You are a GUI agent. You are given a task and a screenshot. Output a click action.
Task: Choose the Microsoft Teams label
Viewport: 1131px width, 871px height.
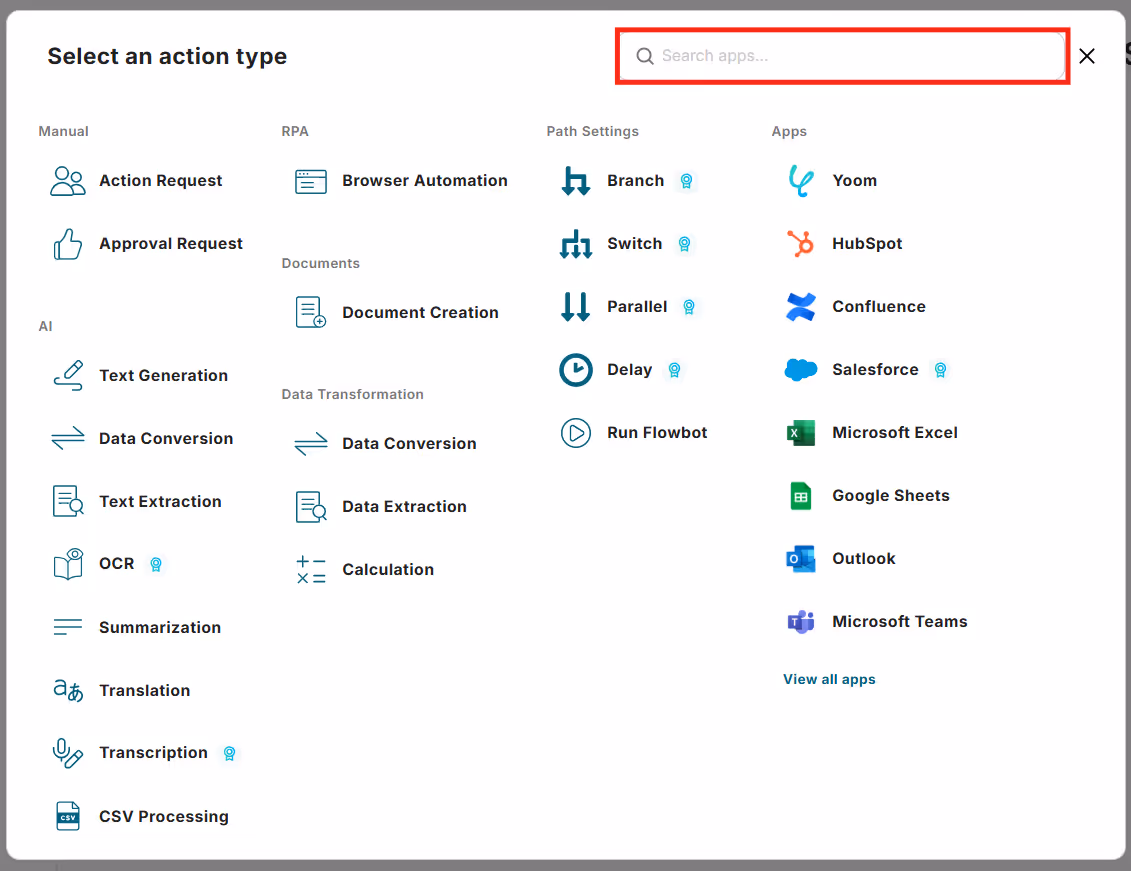[x=899, y=622]
